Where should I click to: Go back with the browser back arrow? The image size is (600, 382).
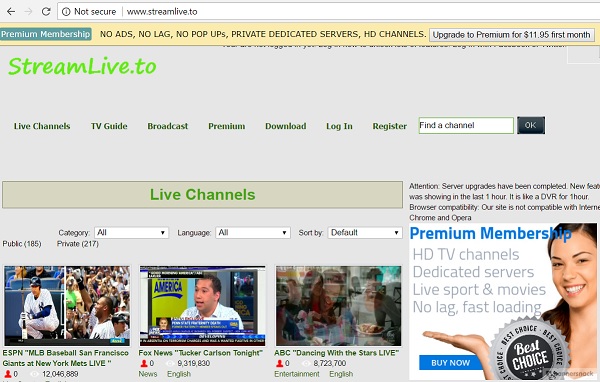[x=11, y=11]
